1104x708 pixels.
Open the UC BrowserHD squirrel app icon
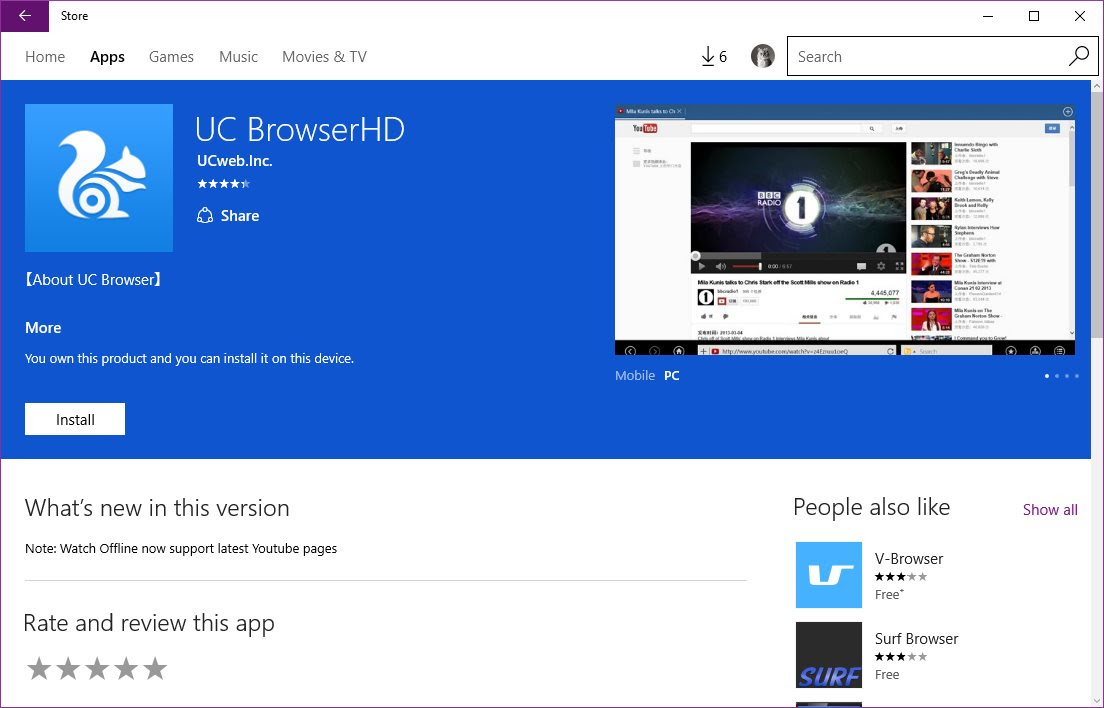(x=99, y=178)
